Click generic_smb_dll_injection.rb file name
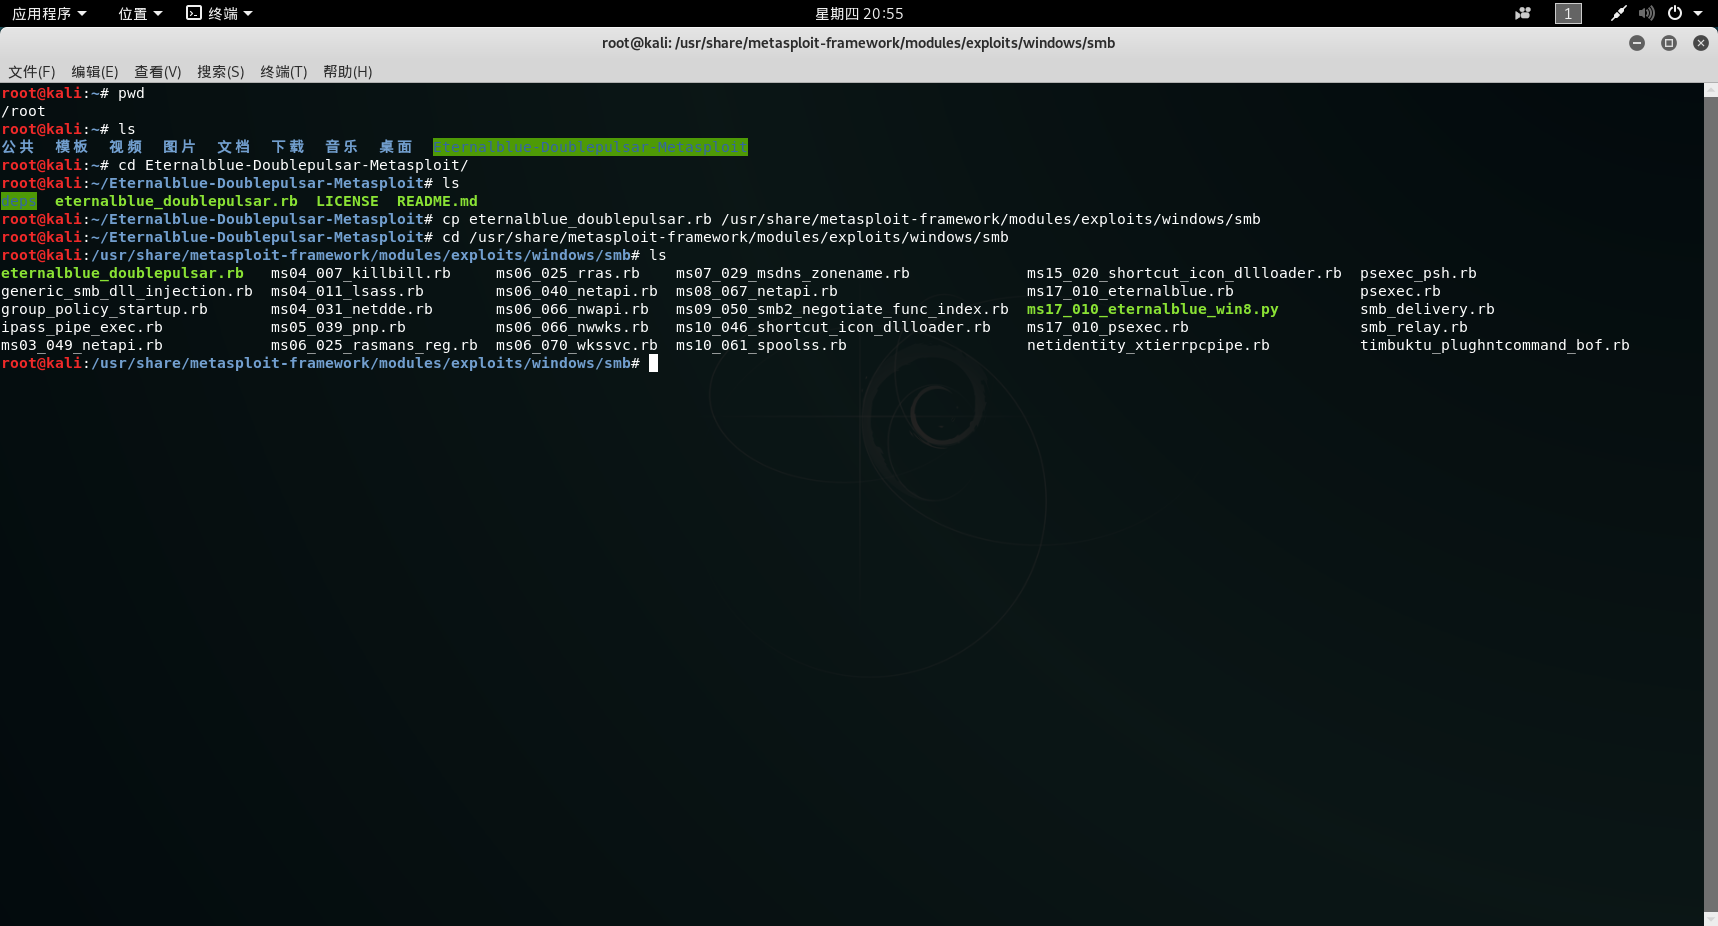 click(127, 291)
